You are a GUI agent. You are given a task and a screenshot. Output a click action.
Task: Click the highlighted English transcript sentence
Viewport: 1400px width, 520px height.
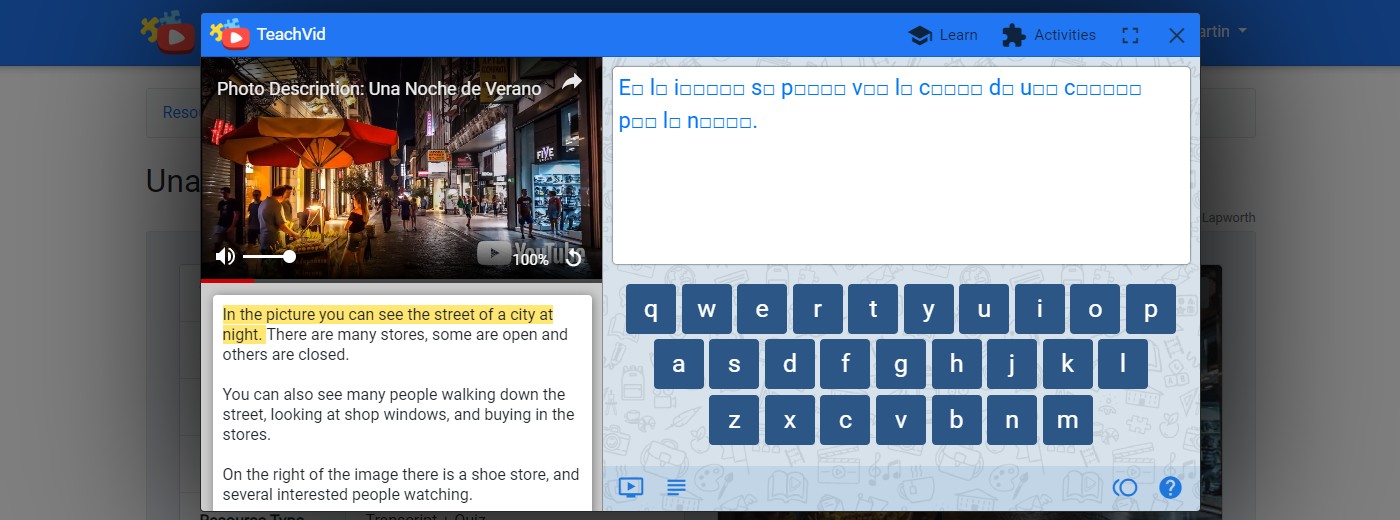pyautogui.click(x=387, y=324)
